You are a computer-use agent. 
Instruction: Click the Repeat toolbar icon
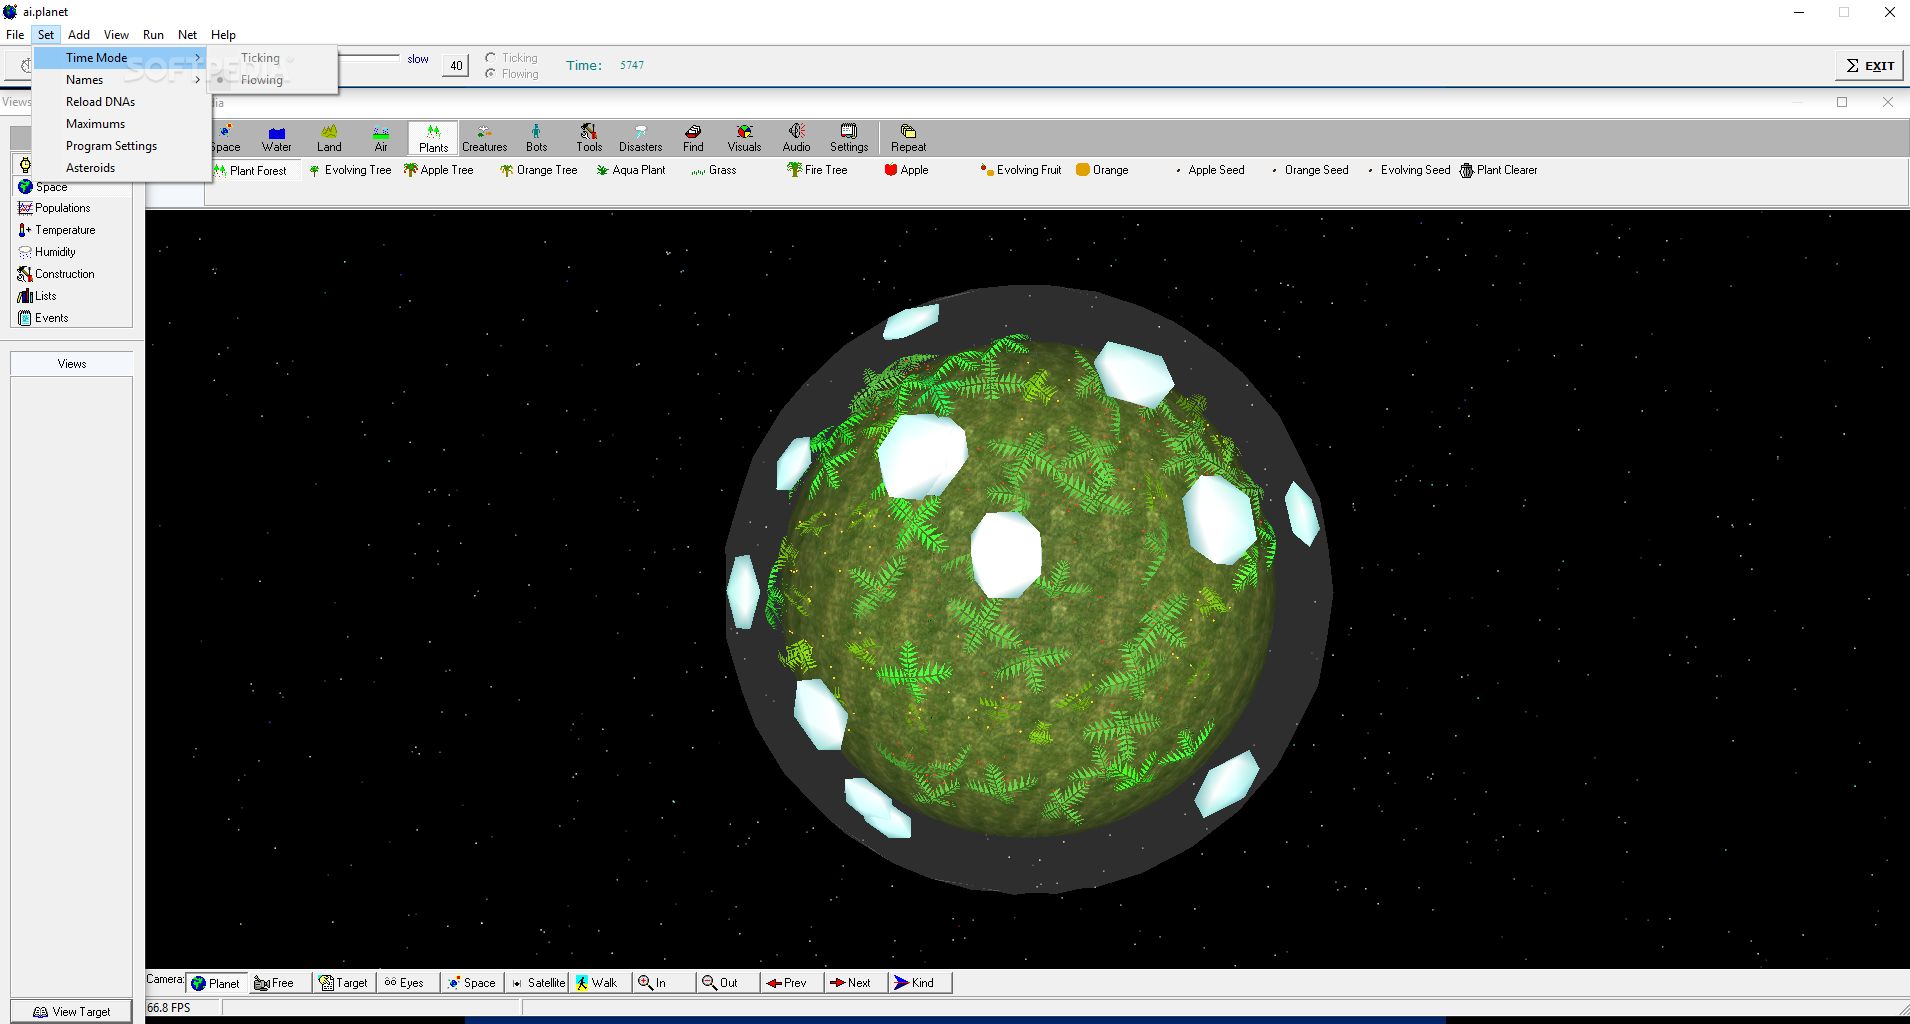[x=909, y=138]
